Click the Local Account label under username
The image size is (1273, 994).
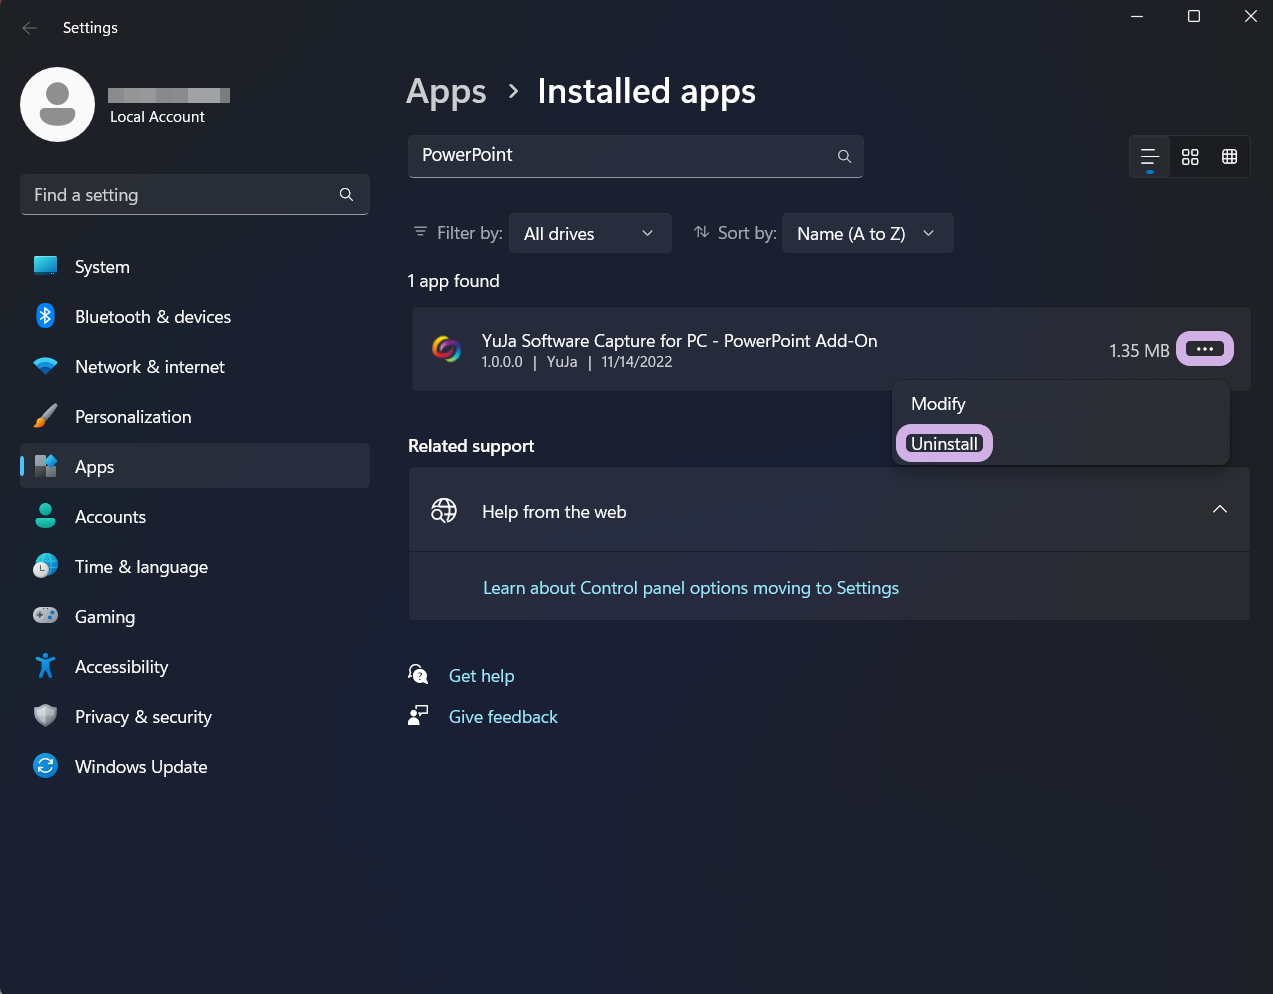tap(157, 117)
